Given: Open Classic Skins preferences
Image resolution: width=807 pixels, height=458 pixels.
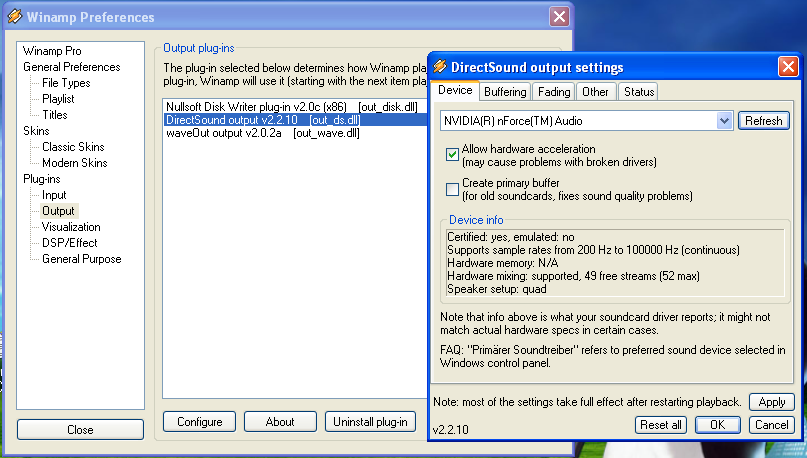Looking at the screenshot, I should 73,147.
